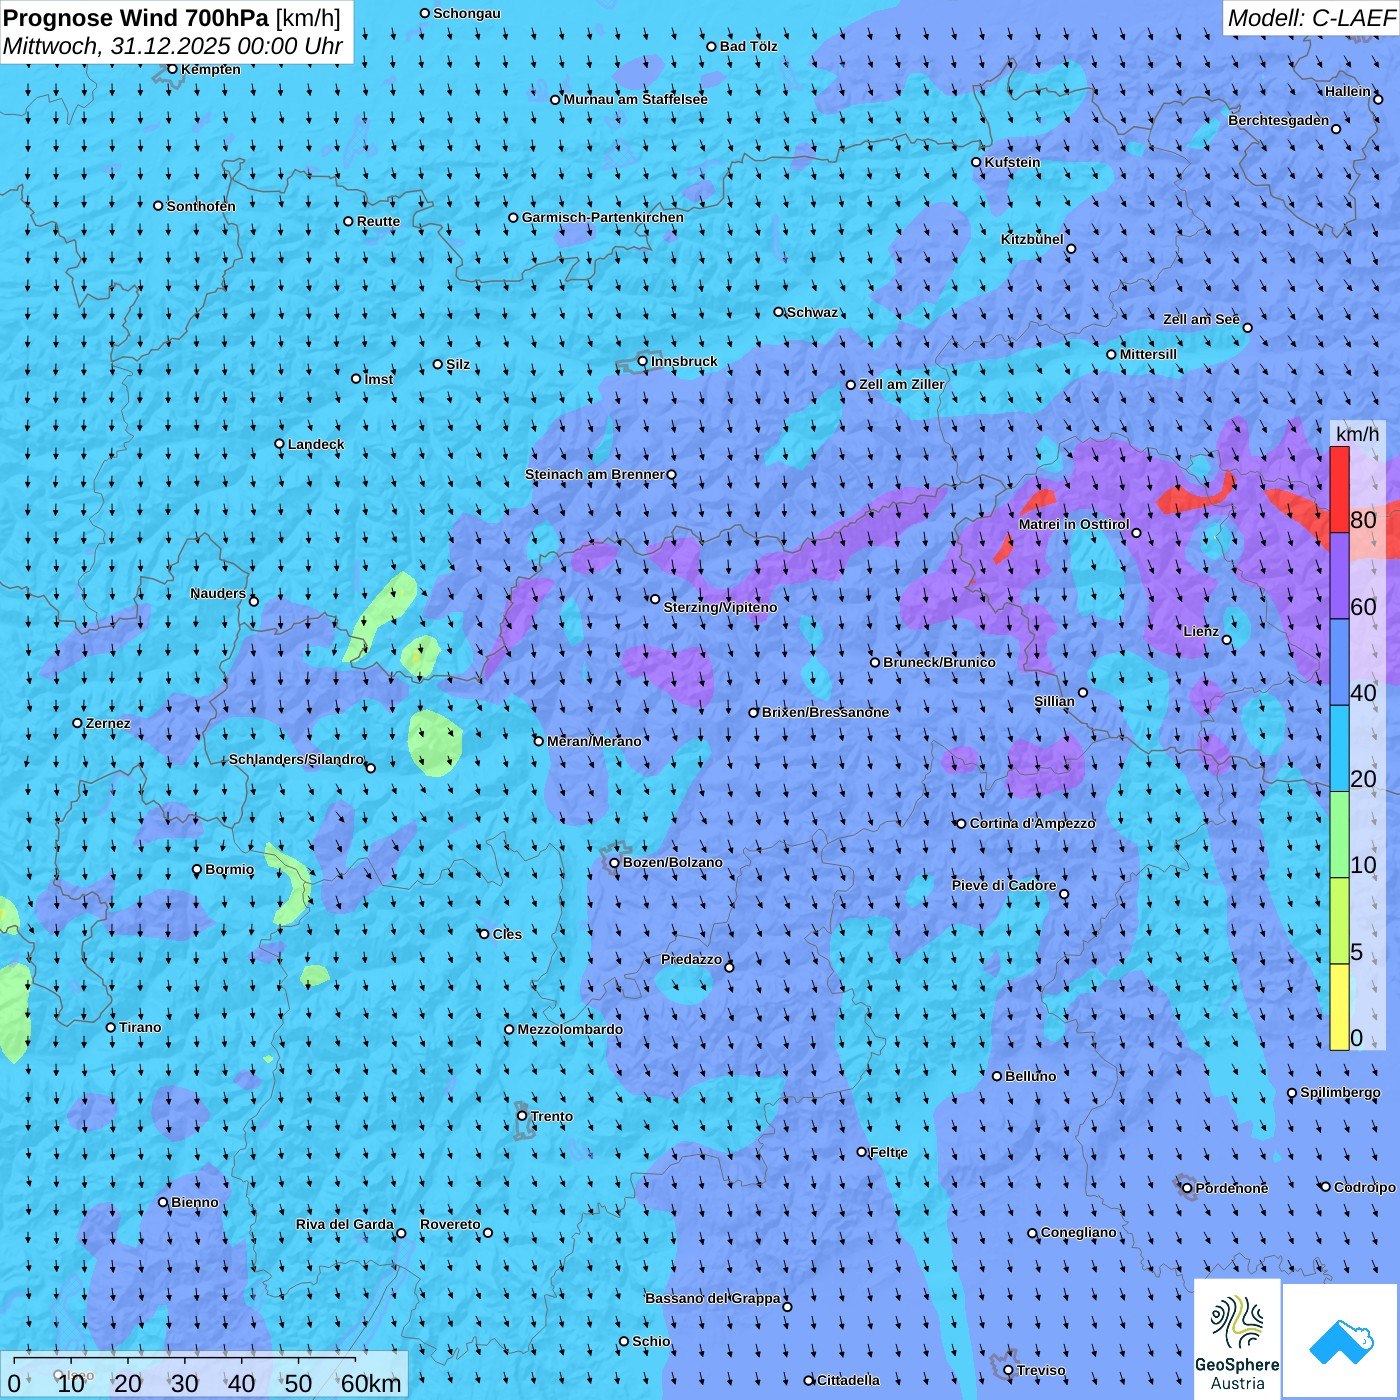Click the 'Matrei in Osttirol' label
This screenshot has width=1400, height=1400.
(1074, 524)
